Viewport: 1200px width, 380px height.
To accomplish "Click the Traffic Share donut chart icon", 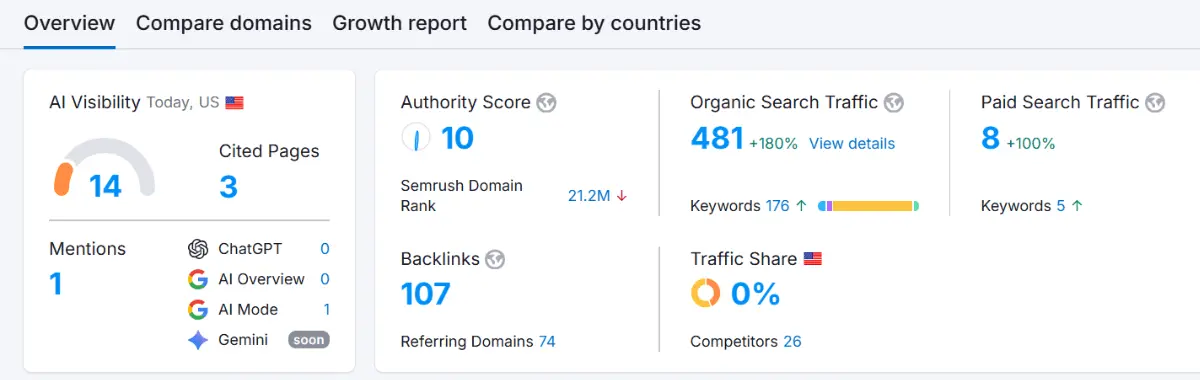I will [706, 294].
